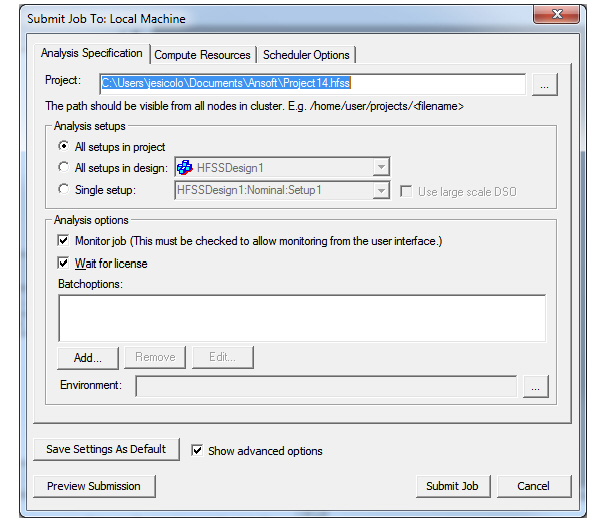
Task: Choose 'All setups in design' radio option
Action: coord(64,167)
